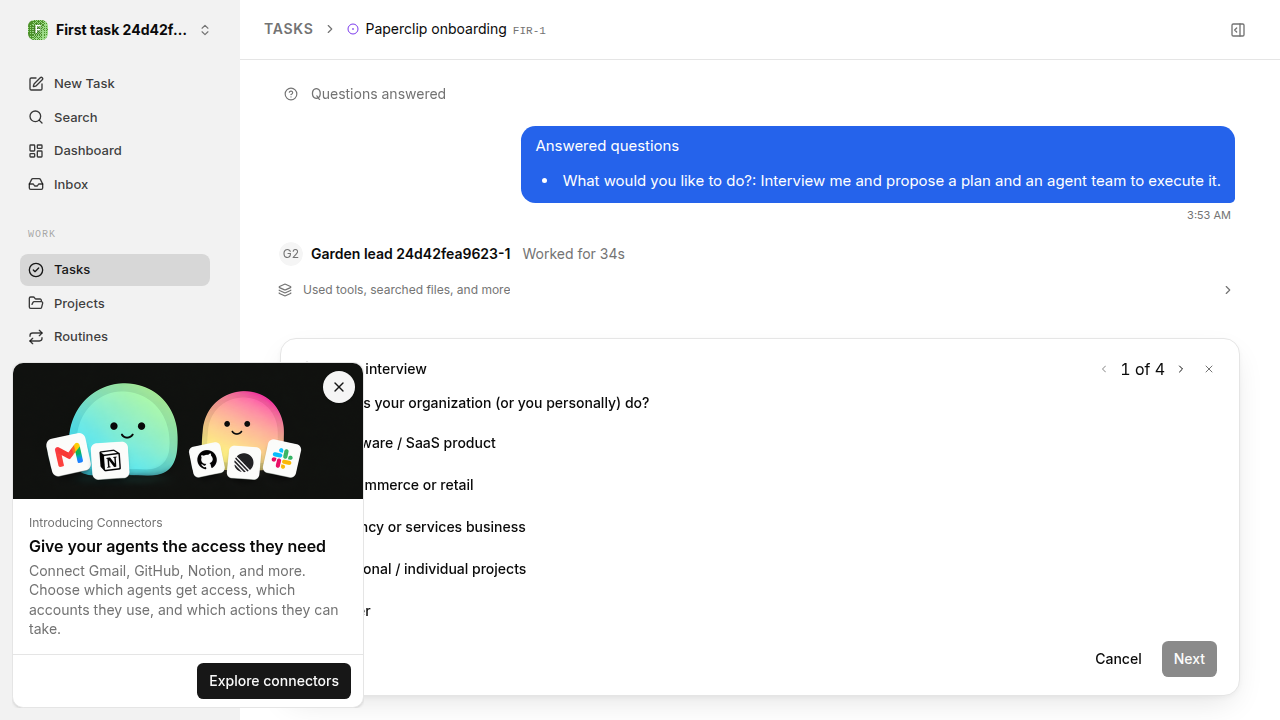Image resolution: width=1280 pixels, height=720 pixels.
Task: Click the Routines loop icon
Action: 36,337
